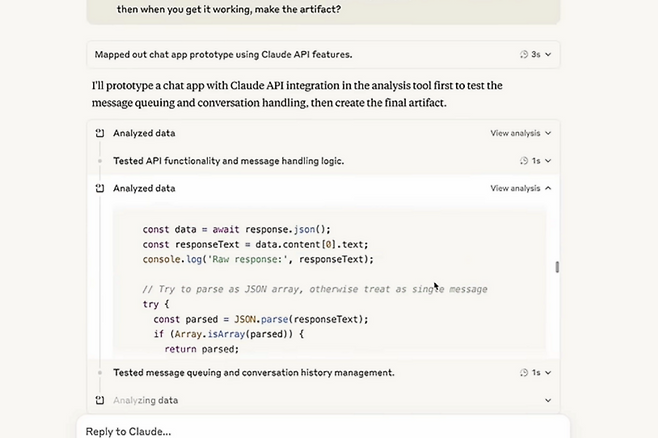Expand the Analyzing data row chevron
The width and height of the screenshot is (658, 438).
click(x=548, y=400)
